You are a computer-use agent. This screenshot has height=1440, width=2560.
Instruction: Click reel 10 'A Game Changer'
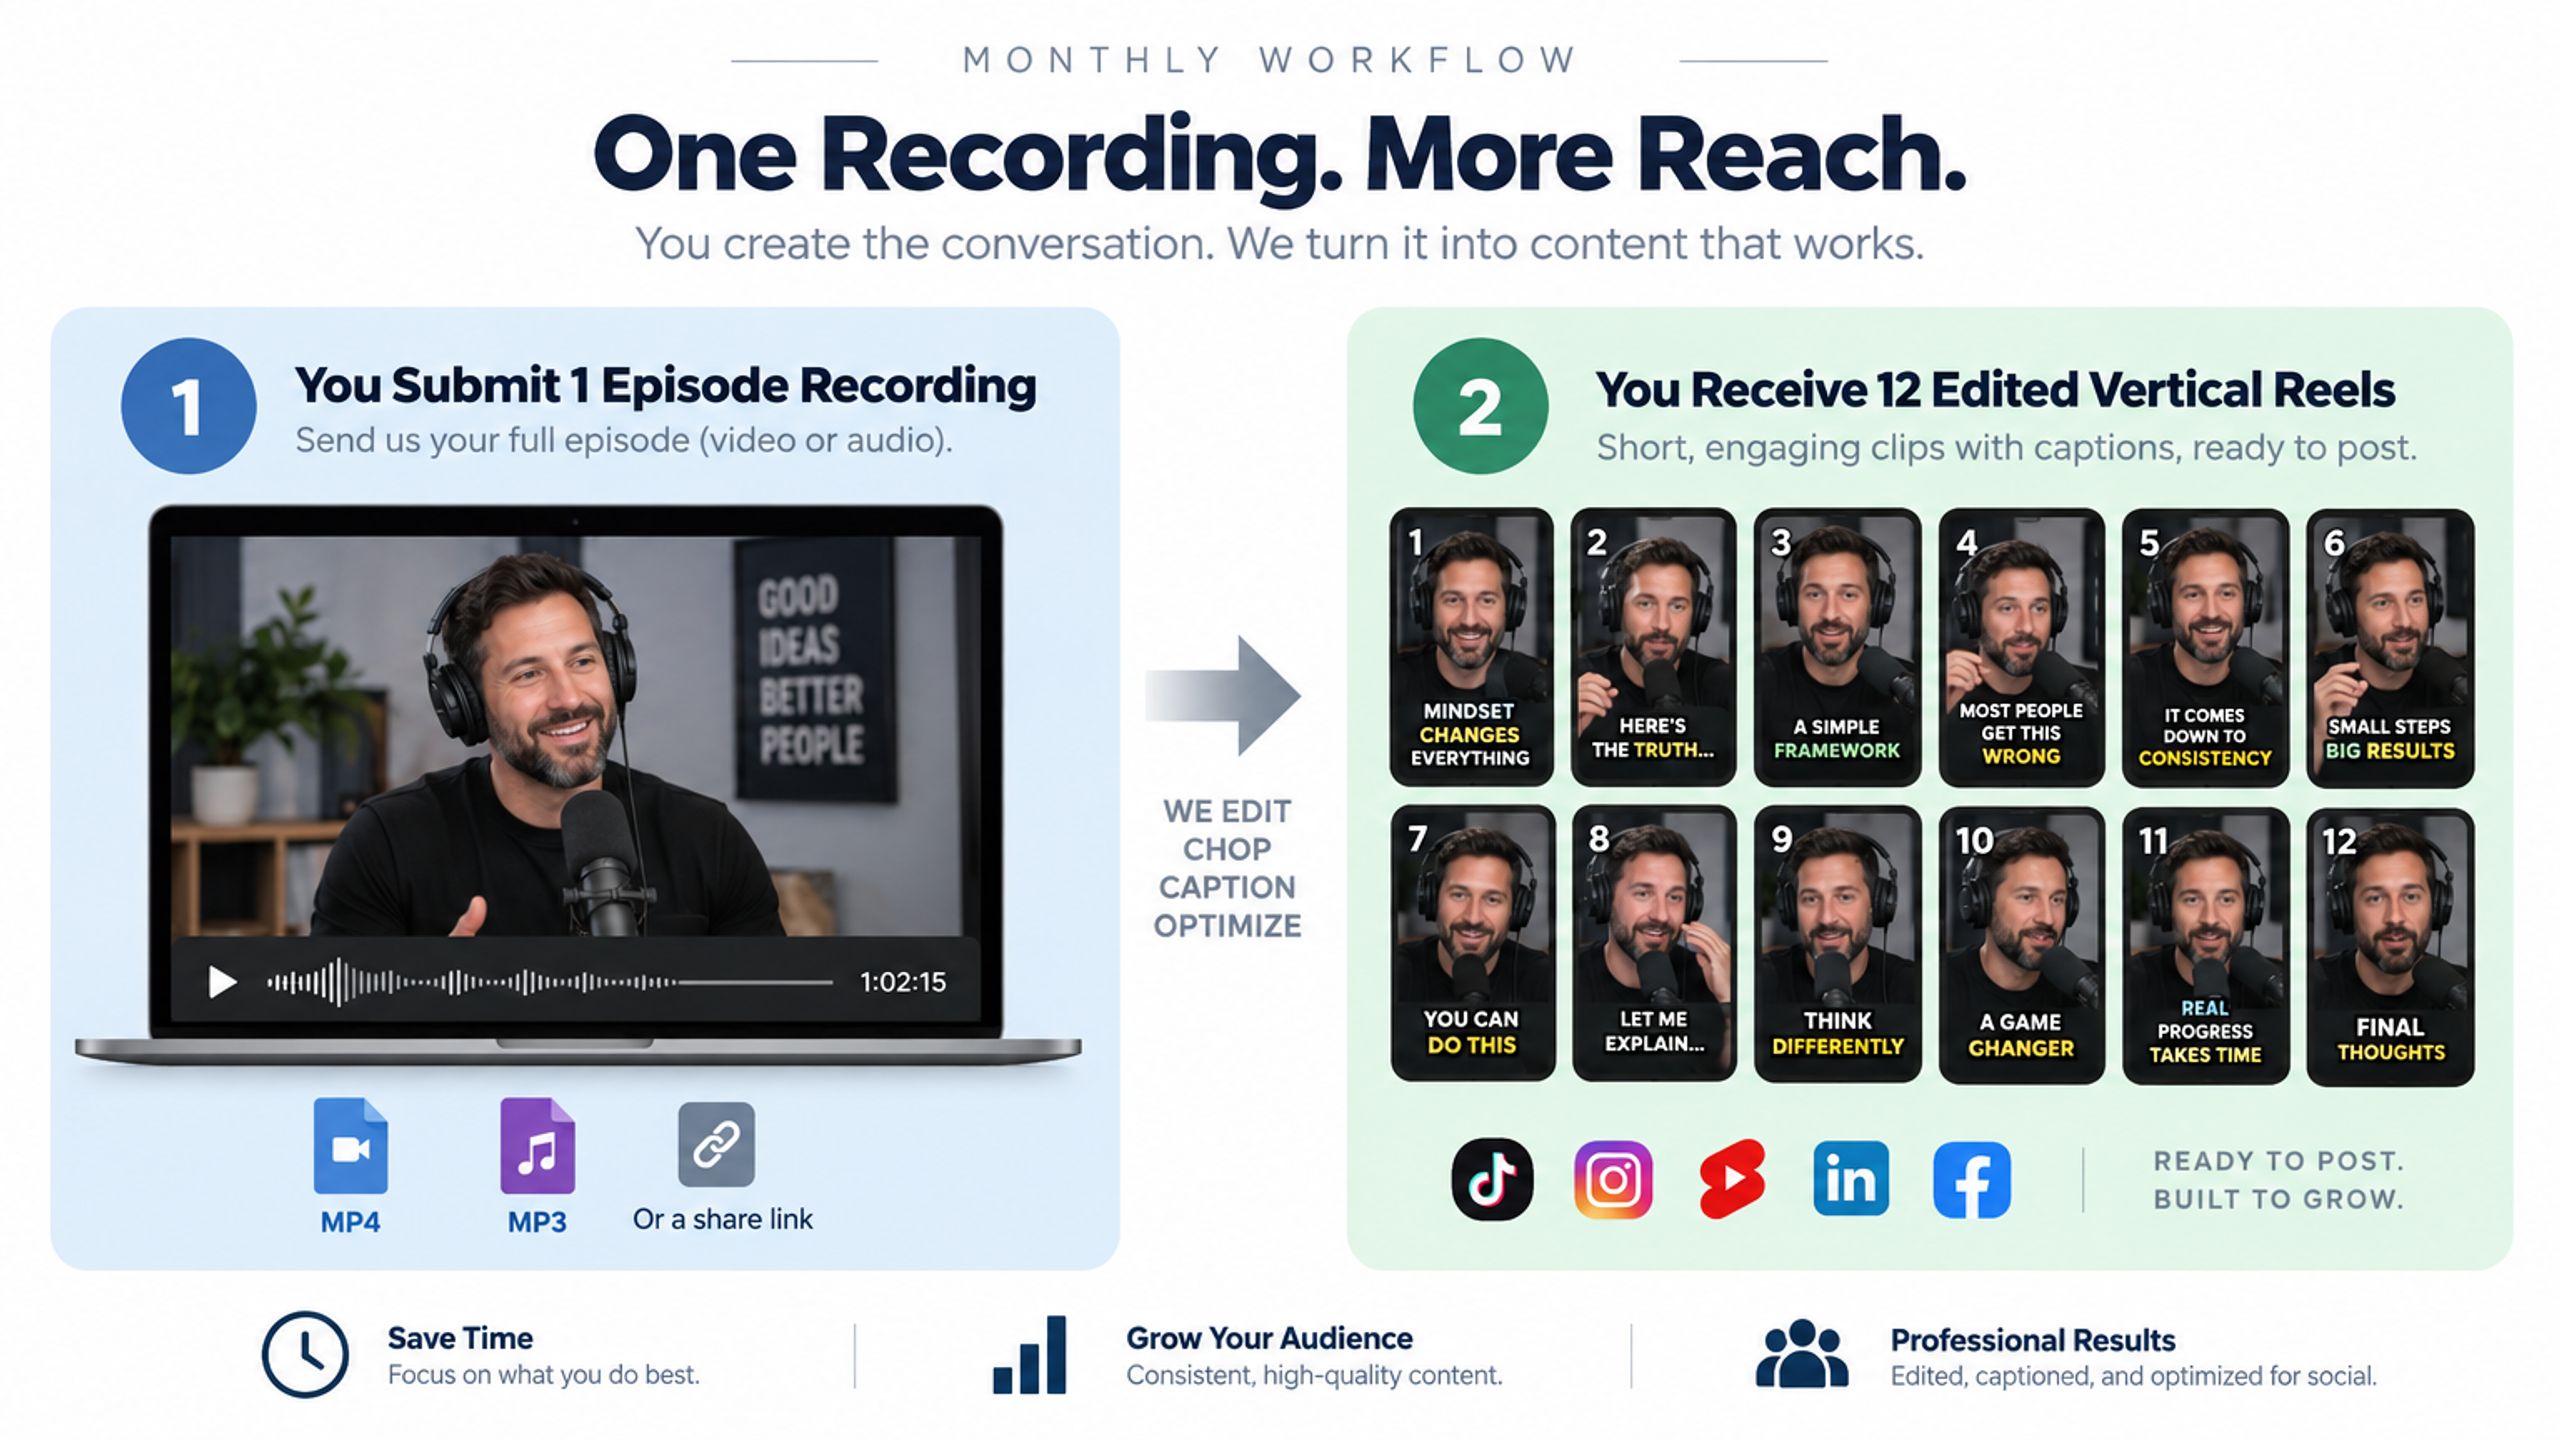(2021, 945)
